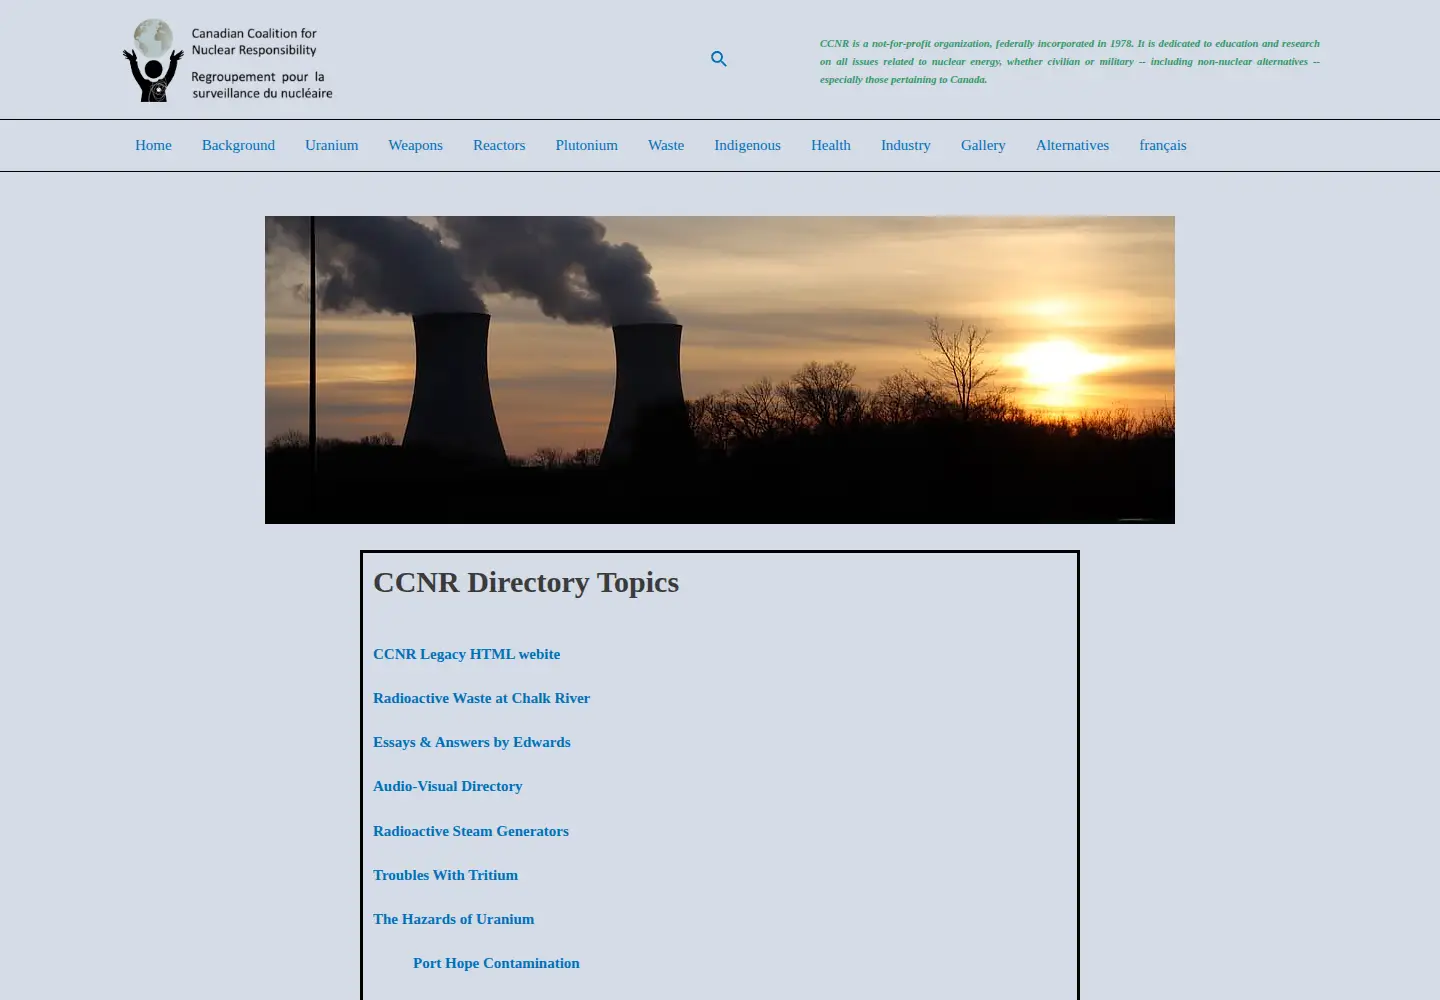Open the Audio-Visual Directory link
Screen dimensions: 1440x1000
[447, 786]
